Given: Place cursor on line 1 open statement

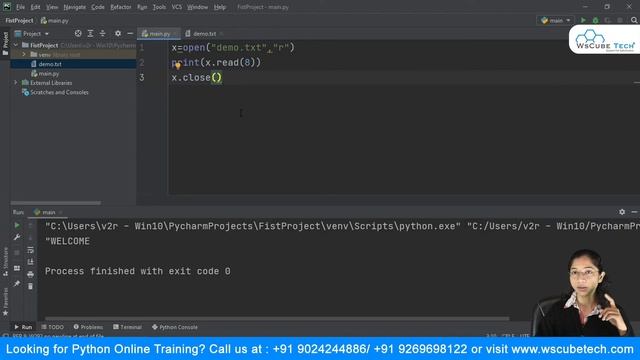Looking at the screenshot, I should pyautogui.click(x=233, y=48).
